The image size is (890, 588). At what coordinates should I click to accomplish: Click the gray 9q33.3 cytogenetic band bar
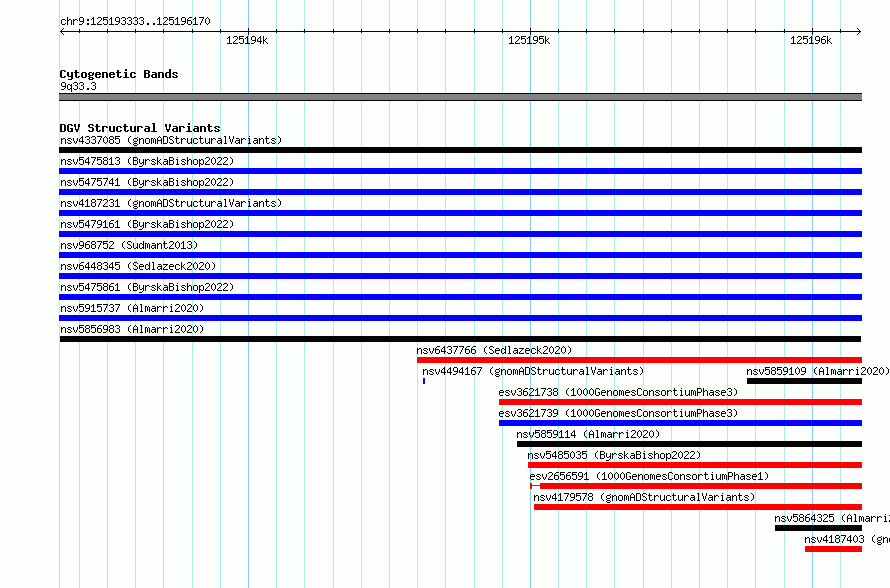point(460,97)
